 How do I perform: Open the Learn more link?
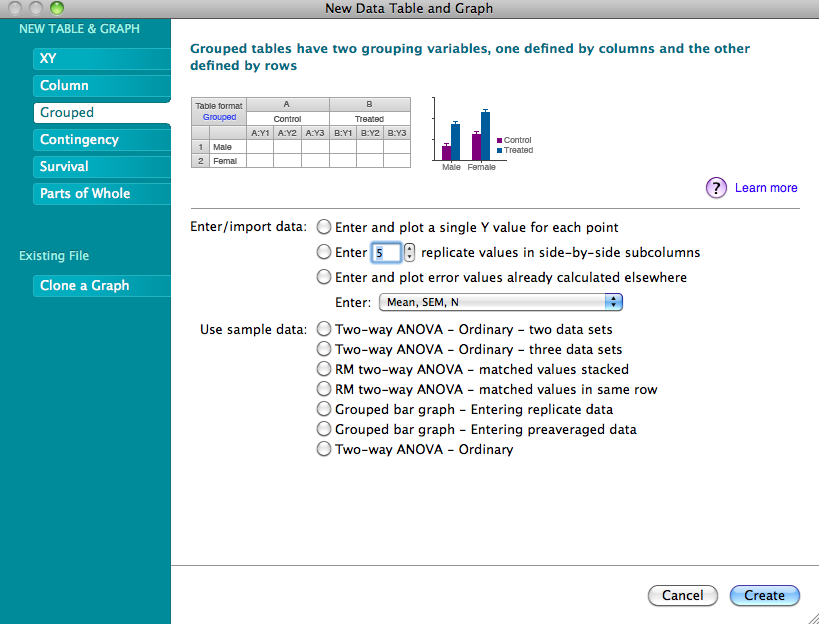tap(766, 188)
